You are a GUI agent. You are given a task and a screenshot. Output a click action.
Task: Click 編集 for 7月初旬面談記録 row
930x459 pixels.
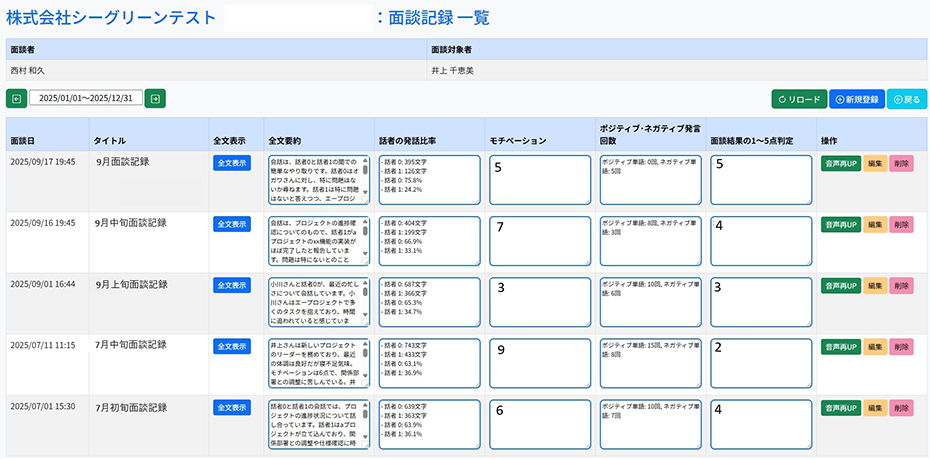pyautogui.click(x=874, y=408)
